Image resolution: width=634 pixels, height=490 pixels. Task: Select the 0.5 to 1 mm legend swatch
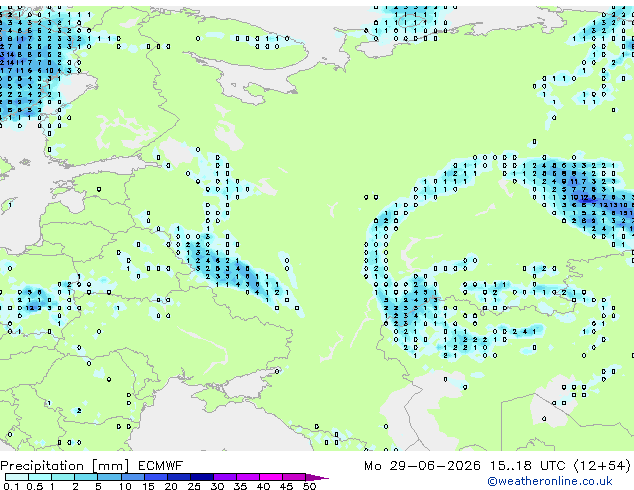40,477
